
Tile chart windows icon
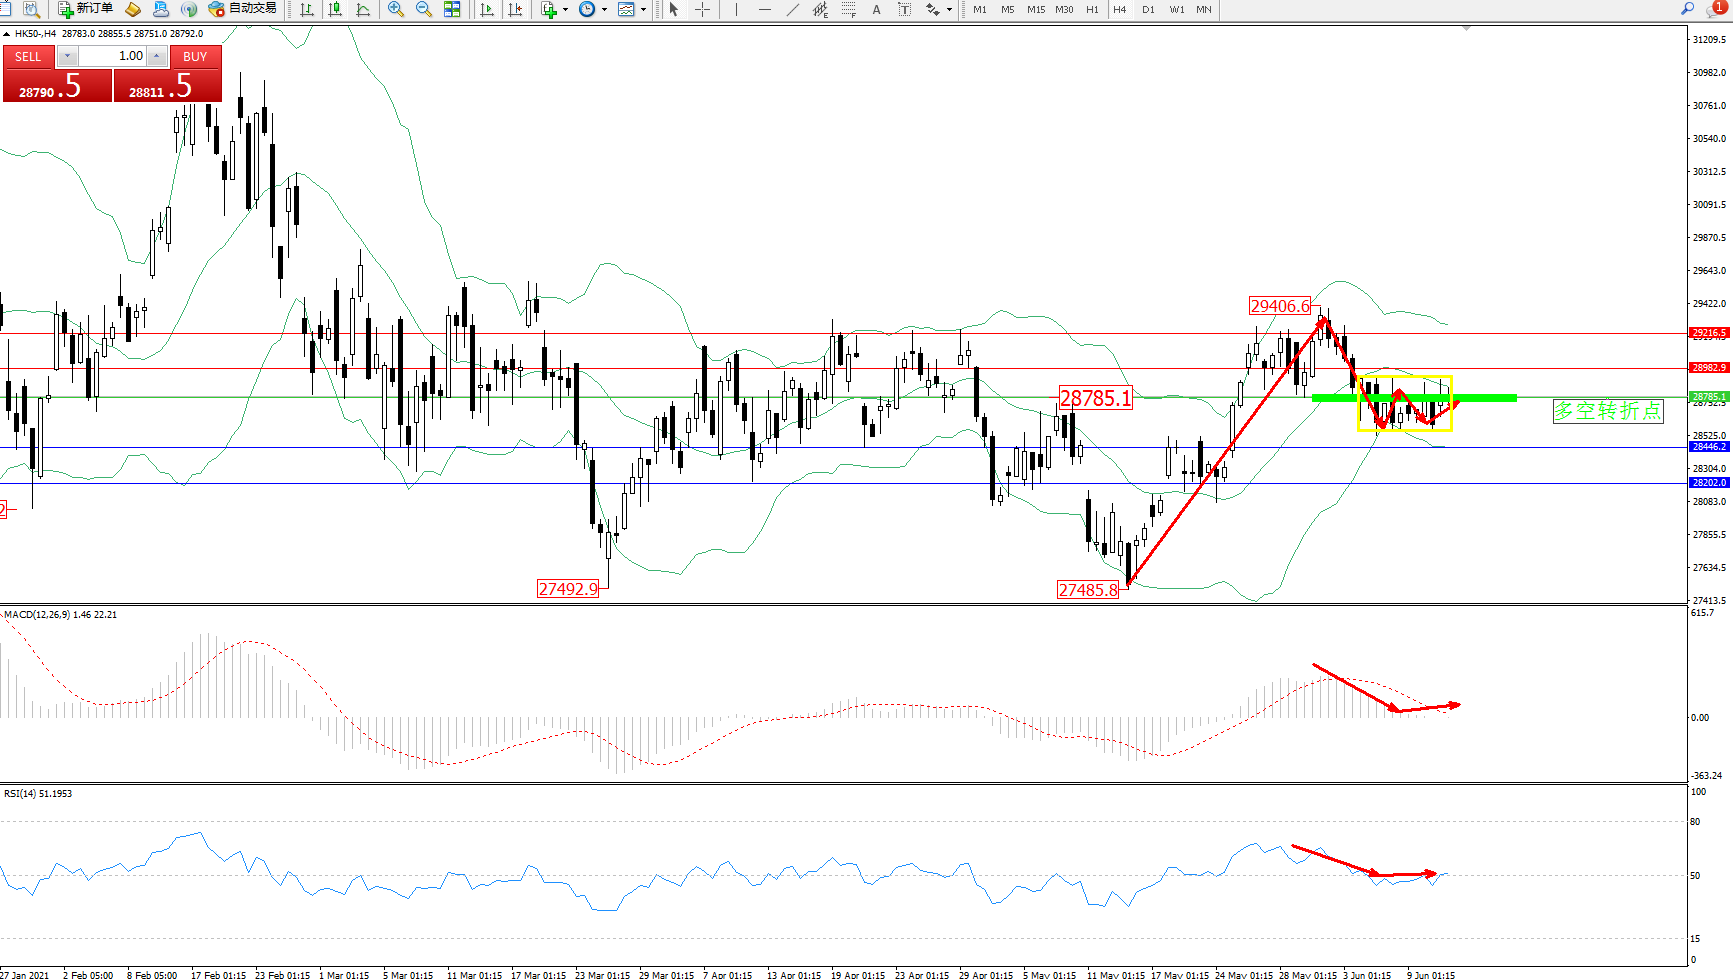(452, 9)
